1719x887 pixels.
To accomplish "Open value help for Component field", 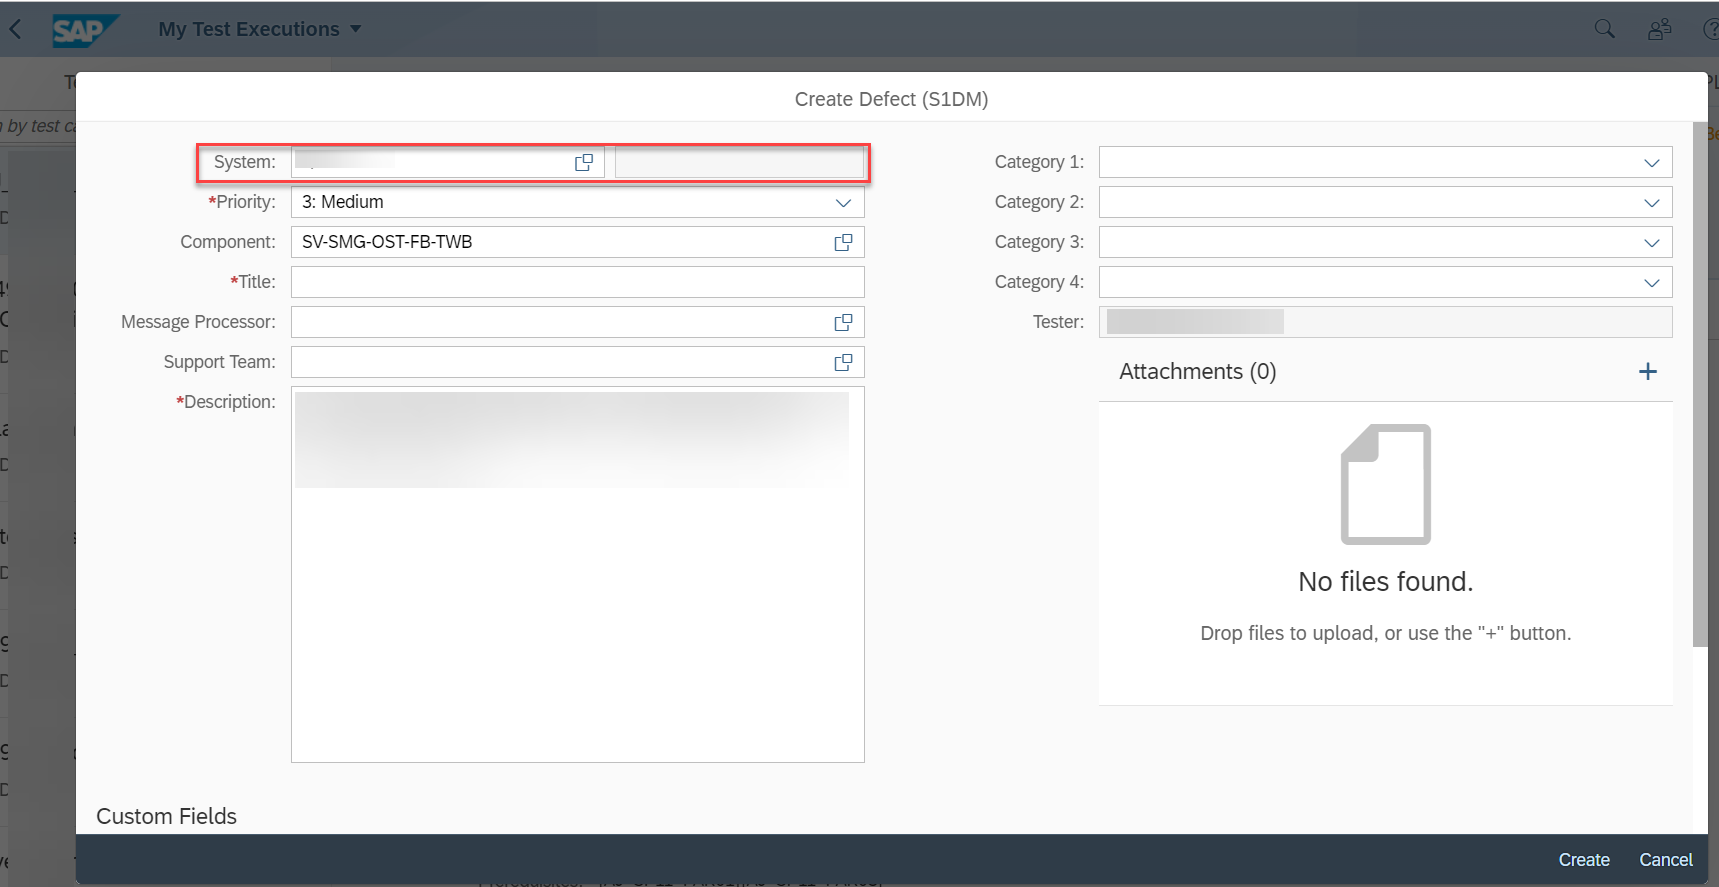I will (844, 242).
